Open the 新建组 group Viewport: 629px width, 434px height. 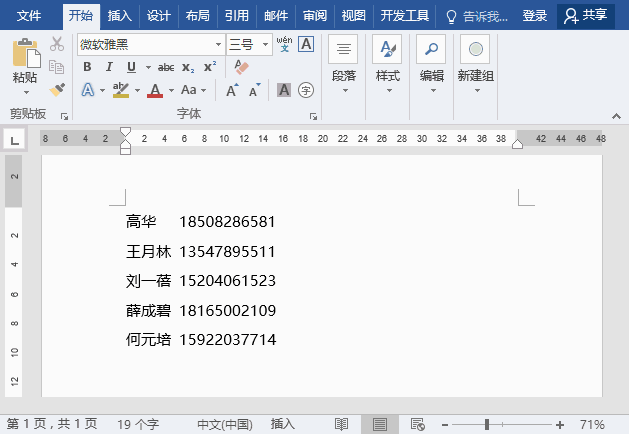point(475,65)
